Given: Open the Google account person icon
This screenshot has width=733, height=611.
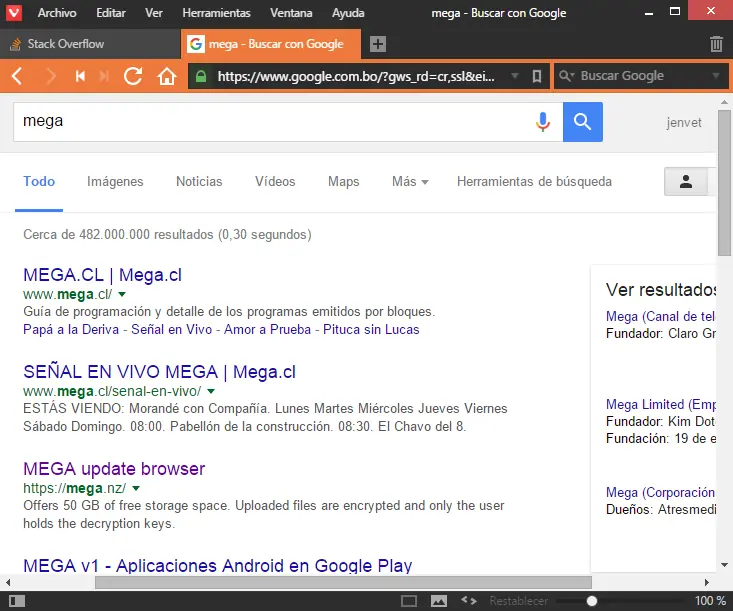Looking at the screenshot, I should click(x=686, y=181).
